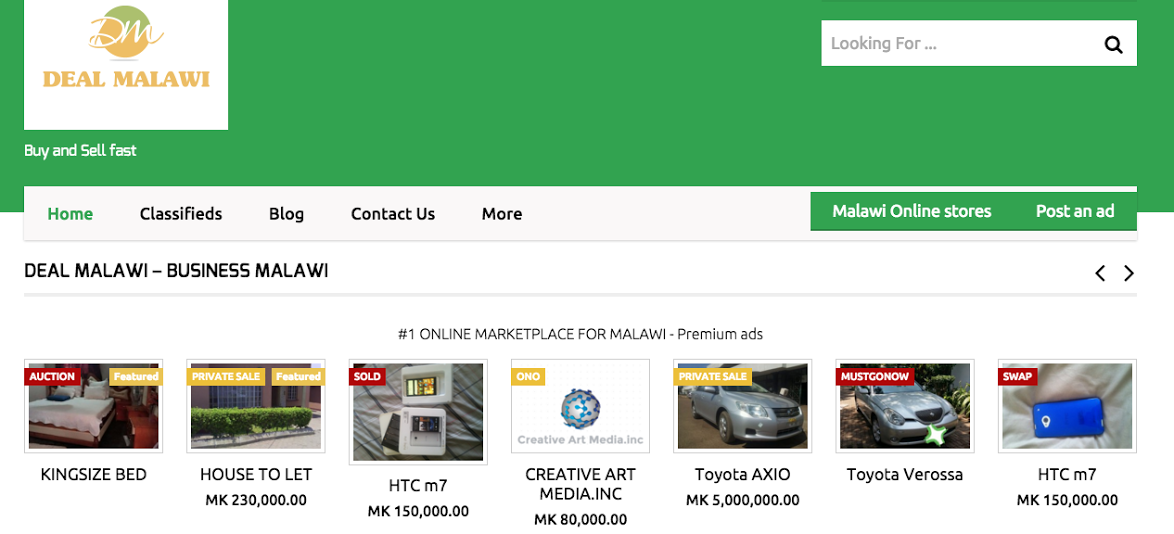Focus the Looking For search field
Screen dimensions: 1174x534
click(x=955, y=44)
